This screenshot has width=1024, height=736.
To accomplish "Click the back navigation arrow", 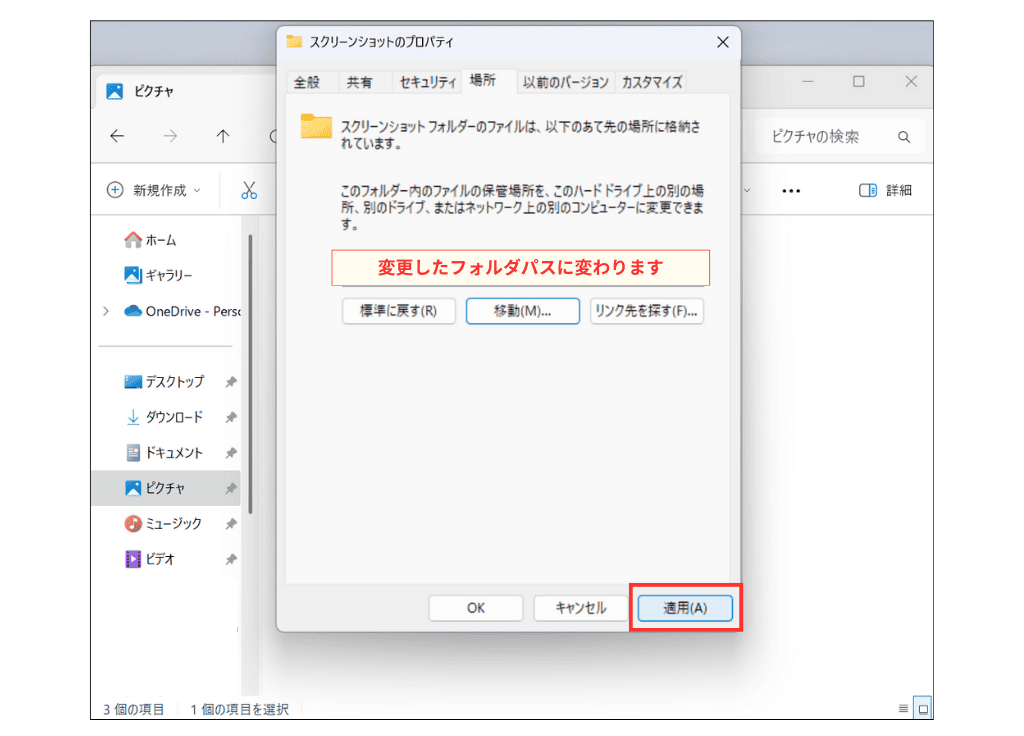I will pyautogui.click(x=117, y=137).
